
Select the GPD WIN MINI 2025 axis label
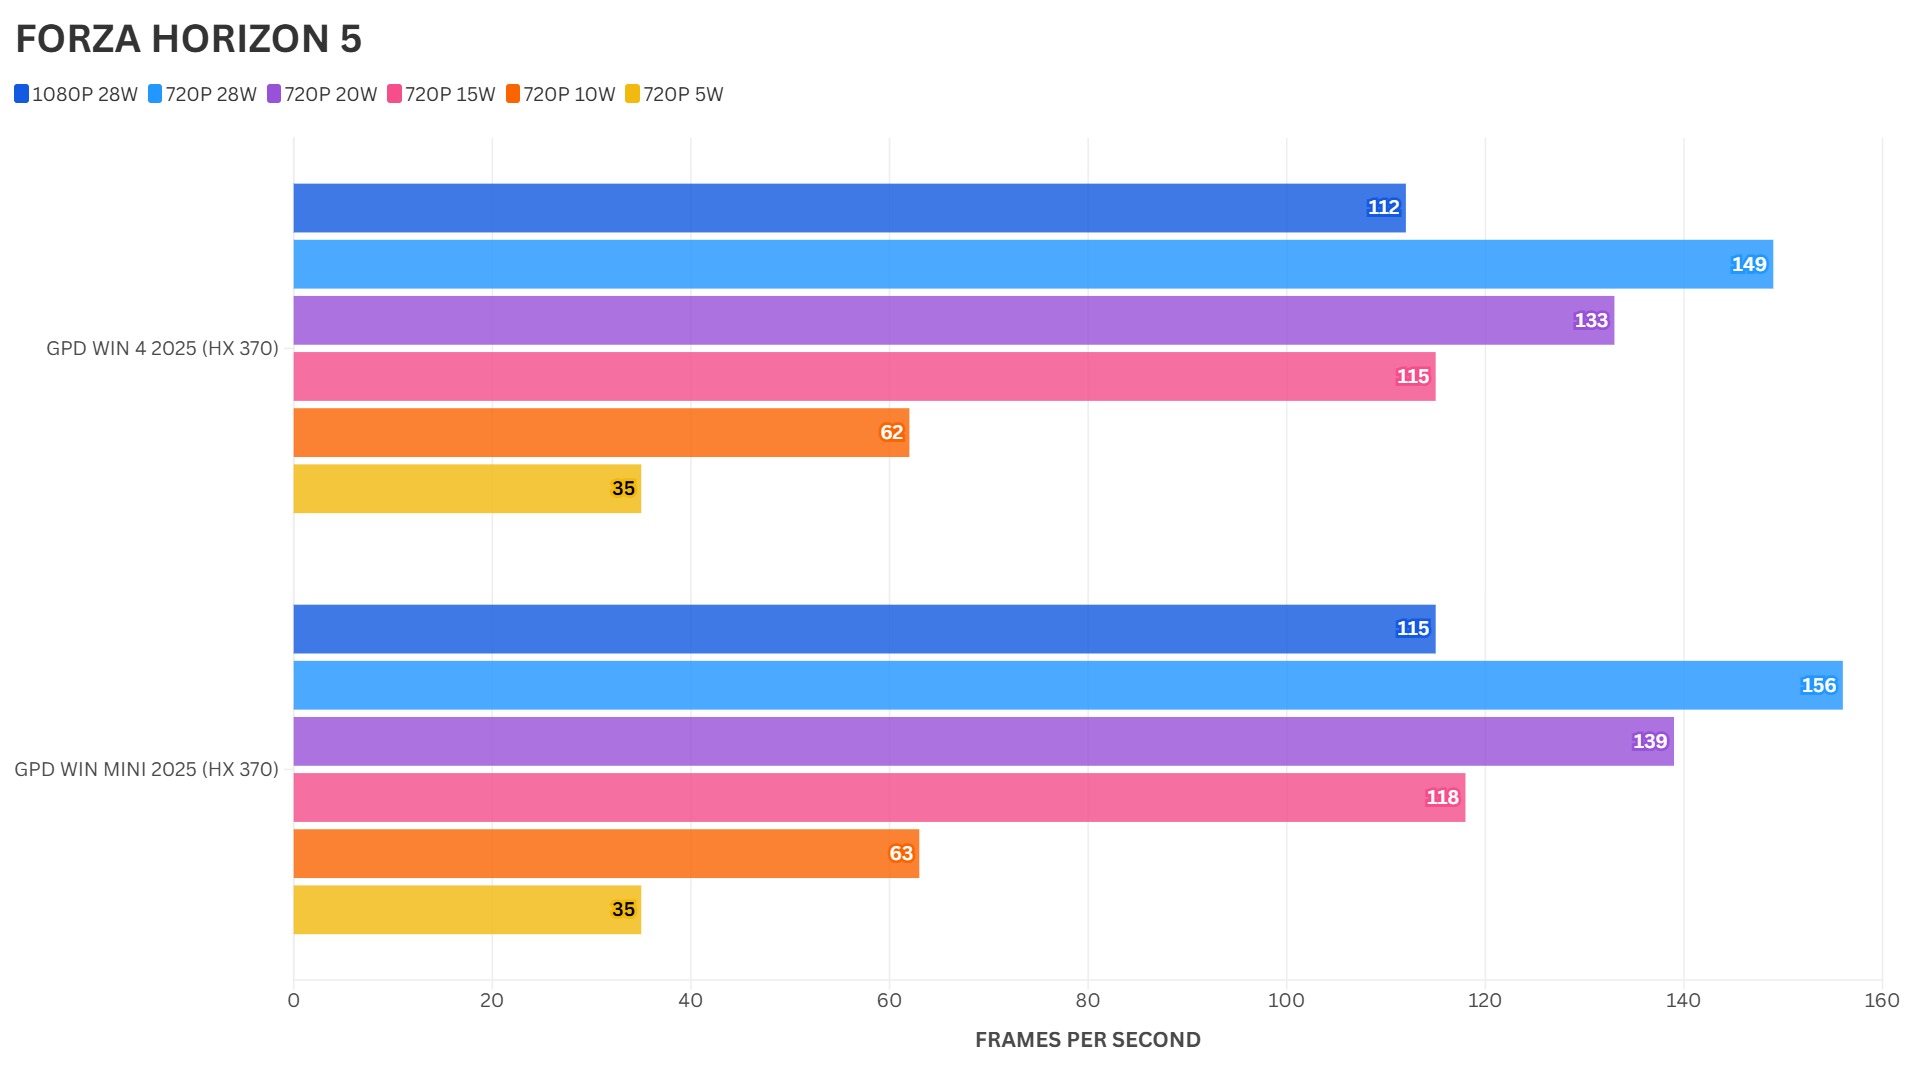click(x=146, y=770)
